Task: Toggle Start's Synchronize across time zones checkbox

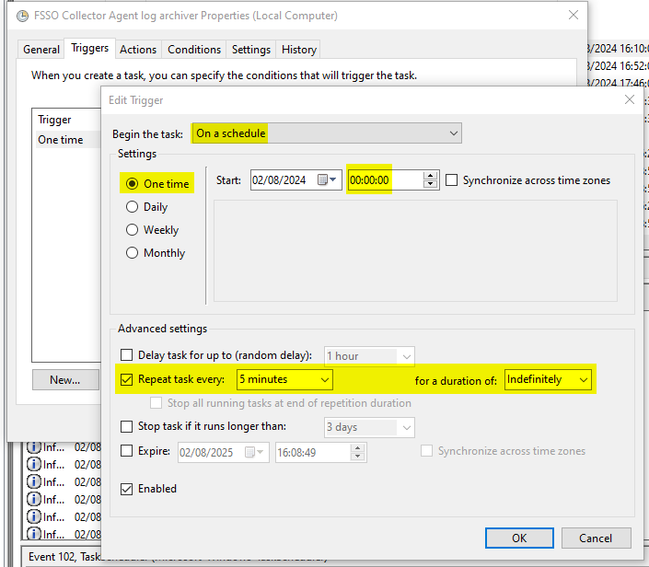Action: pyautogui.click(x=452, y=180)
